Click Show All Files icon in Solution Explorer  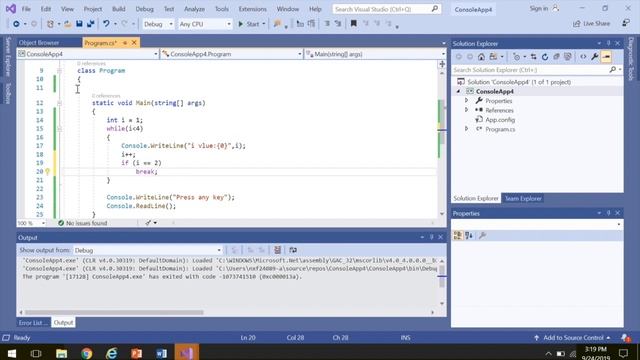tap(568, 57)
